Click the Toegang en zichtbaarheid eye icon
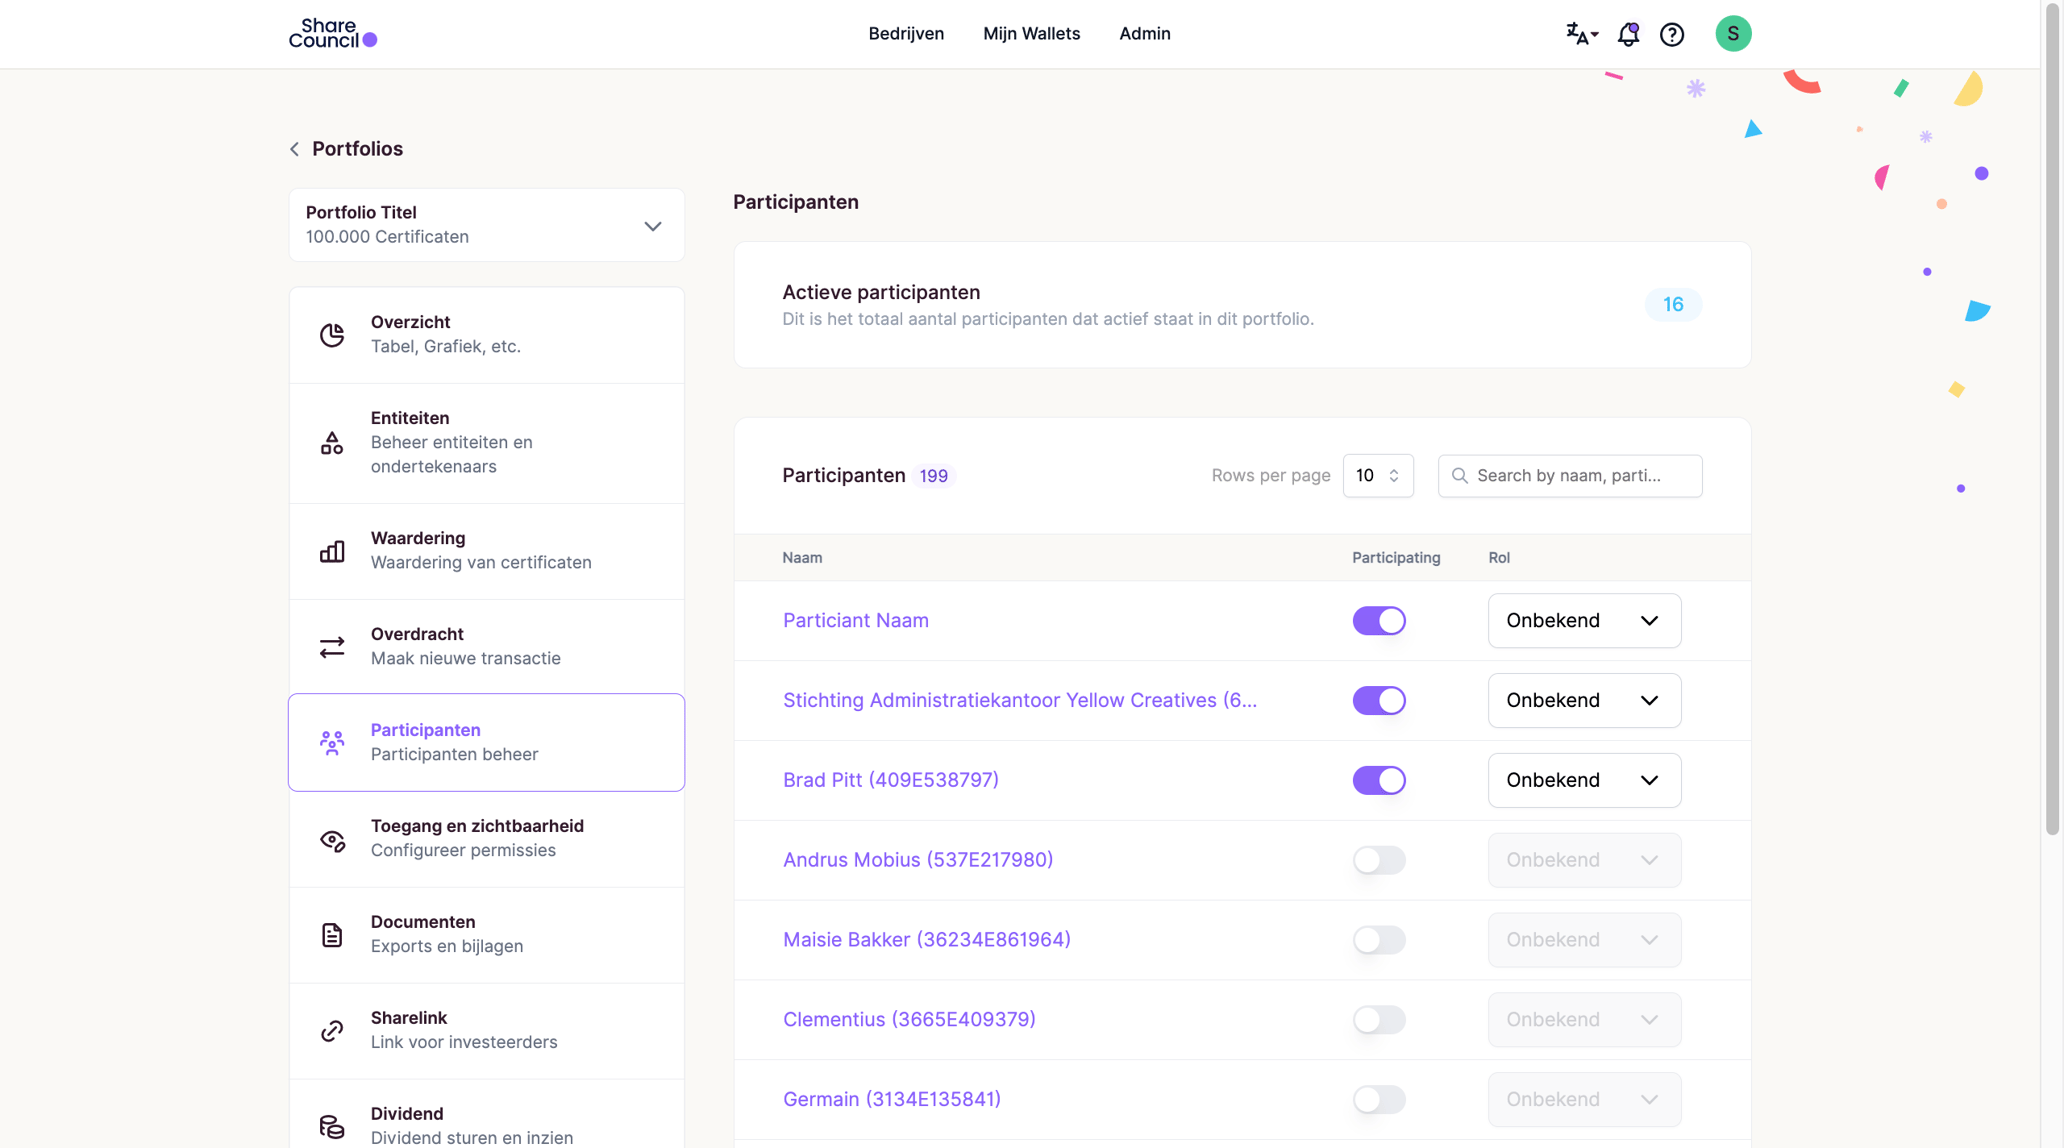The height and width of the screenshot is (1148, 2064). [x=332, y=839]
